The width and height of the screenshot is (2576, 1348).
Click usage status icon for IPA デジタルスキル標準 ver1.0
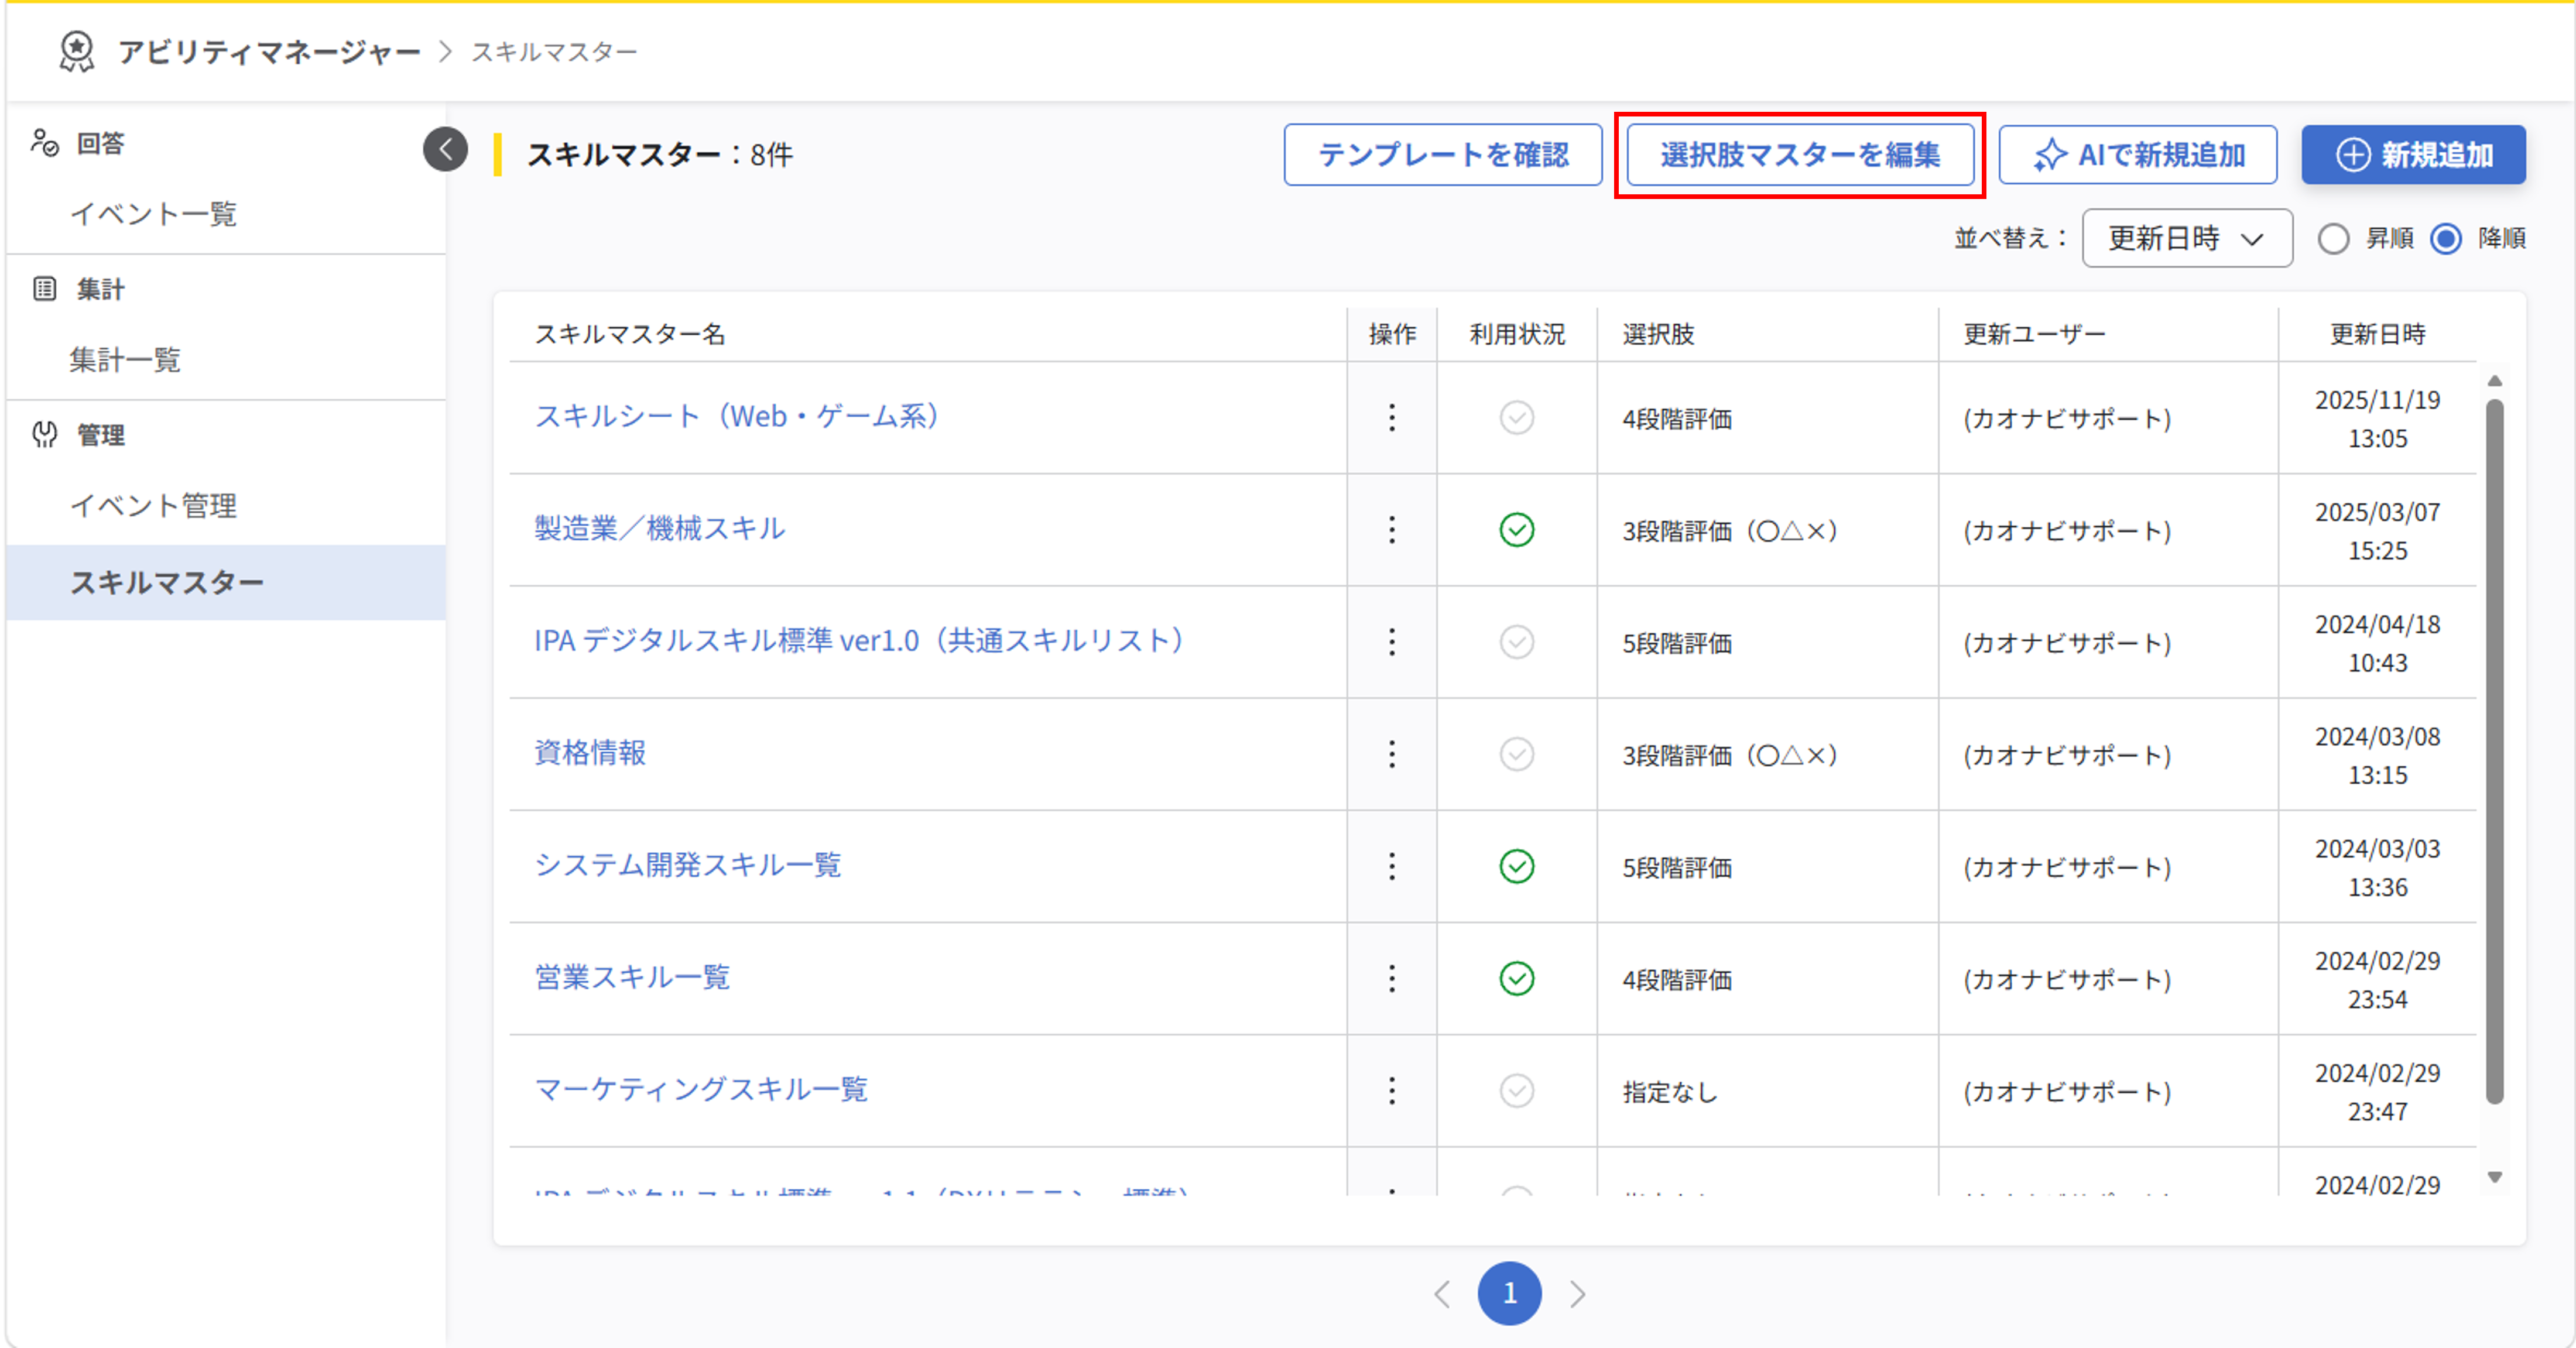pos(1517,641)
